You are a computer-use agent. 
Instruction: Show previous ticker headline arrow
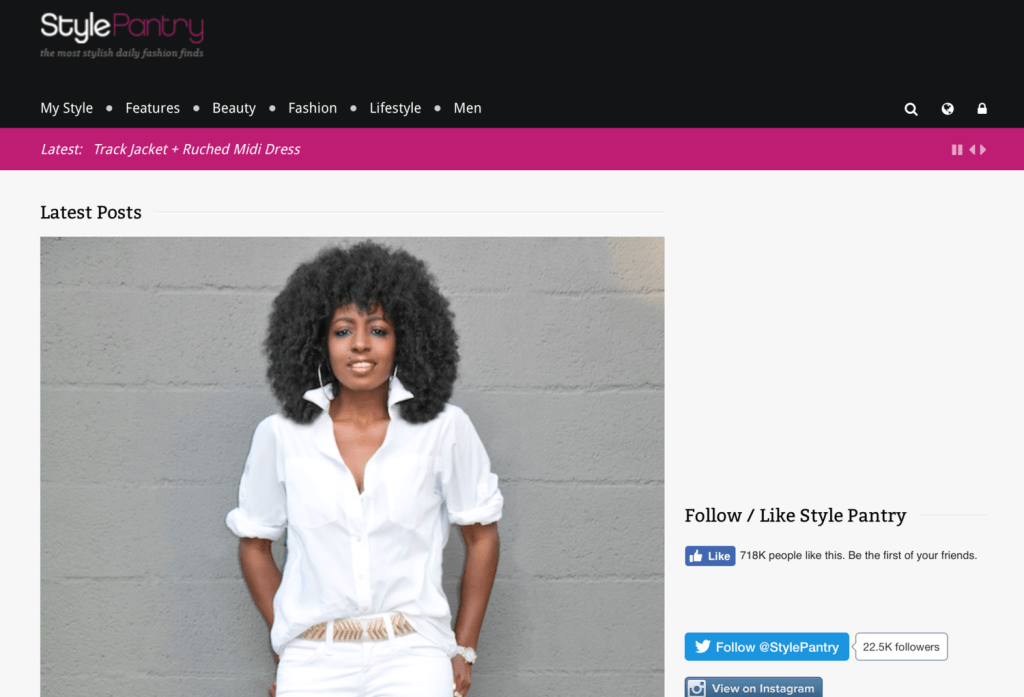point(972,150)
